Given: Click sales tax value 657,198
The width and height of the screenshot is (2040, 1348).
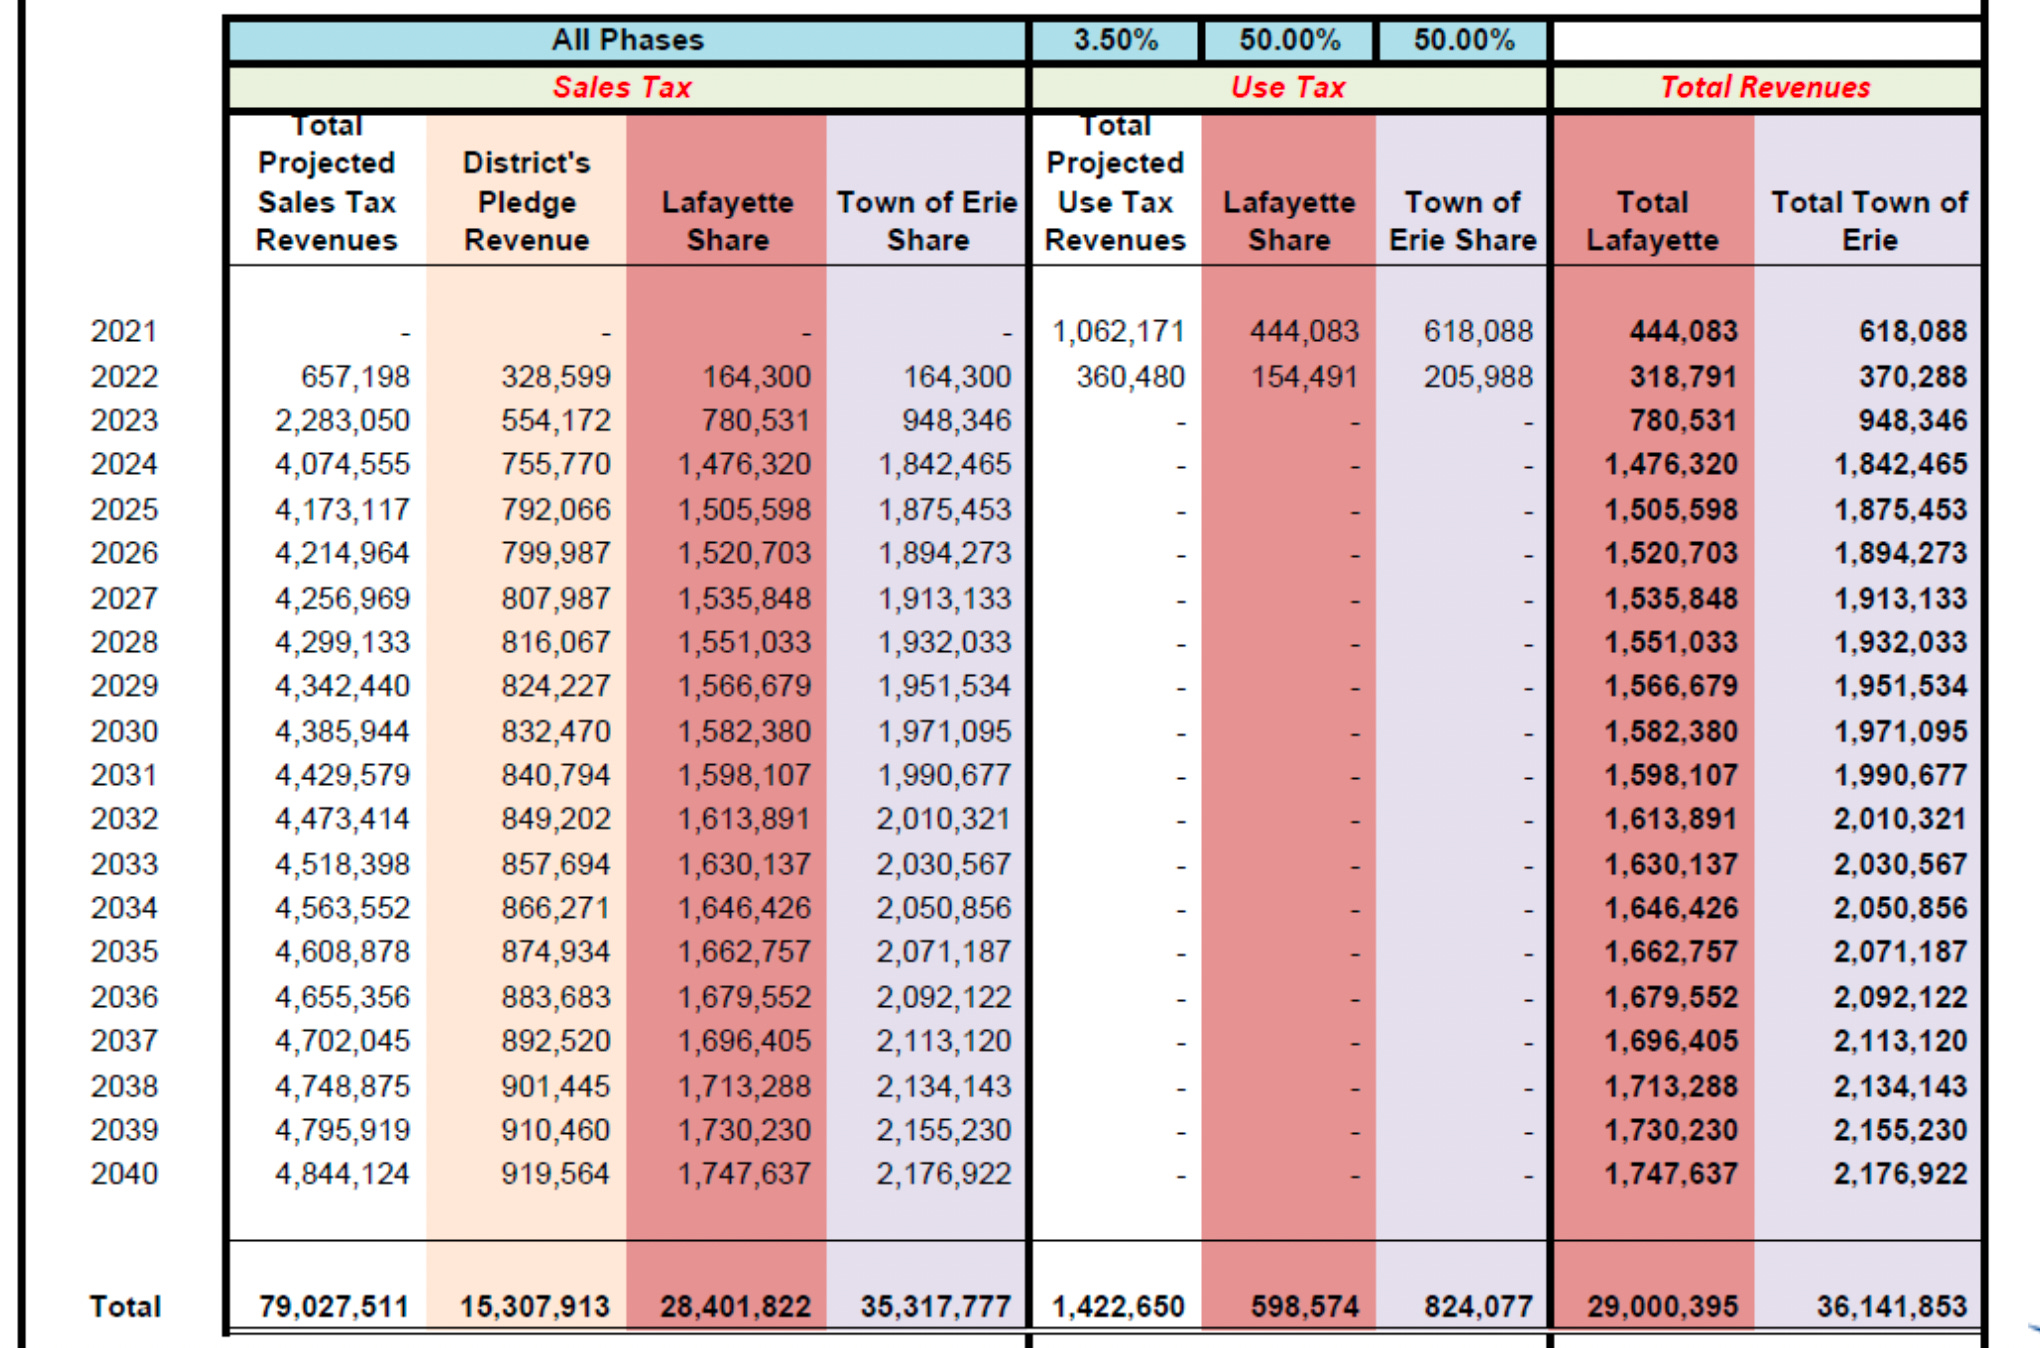Looking at the screenshot, I should point(355,377).
